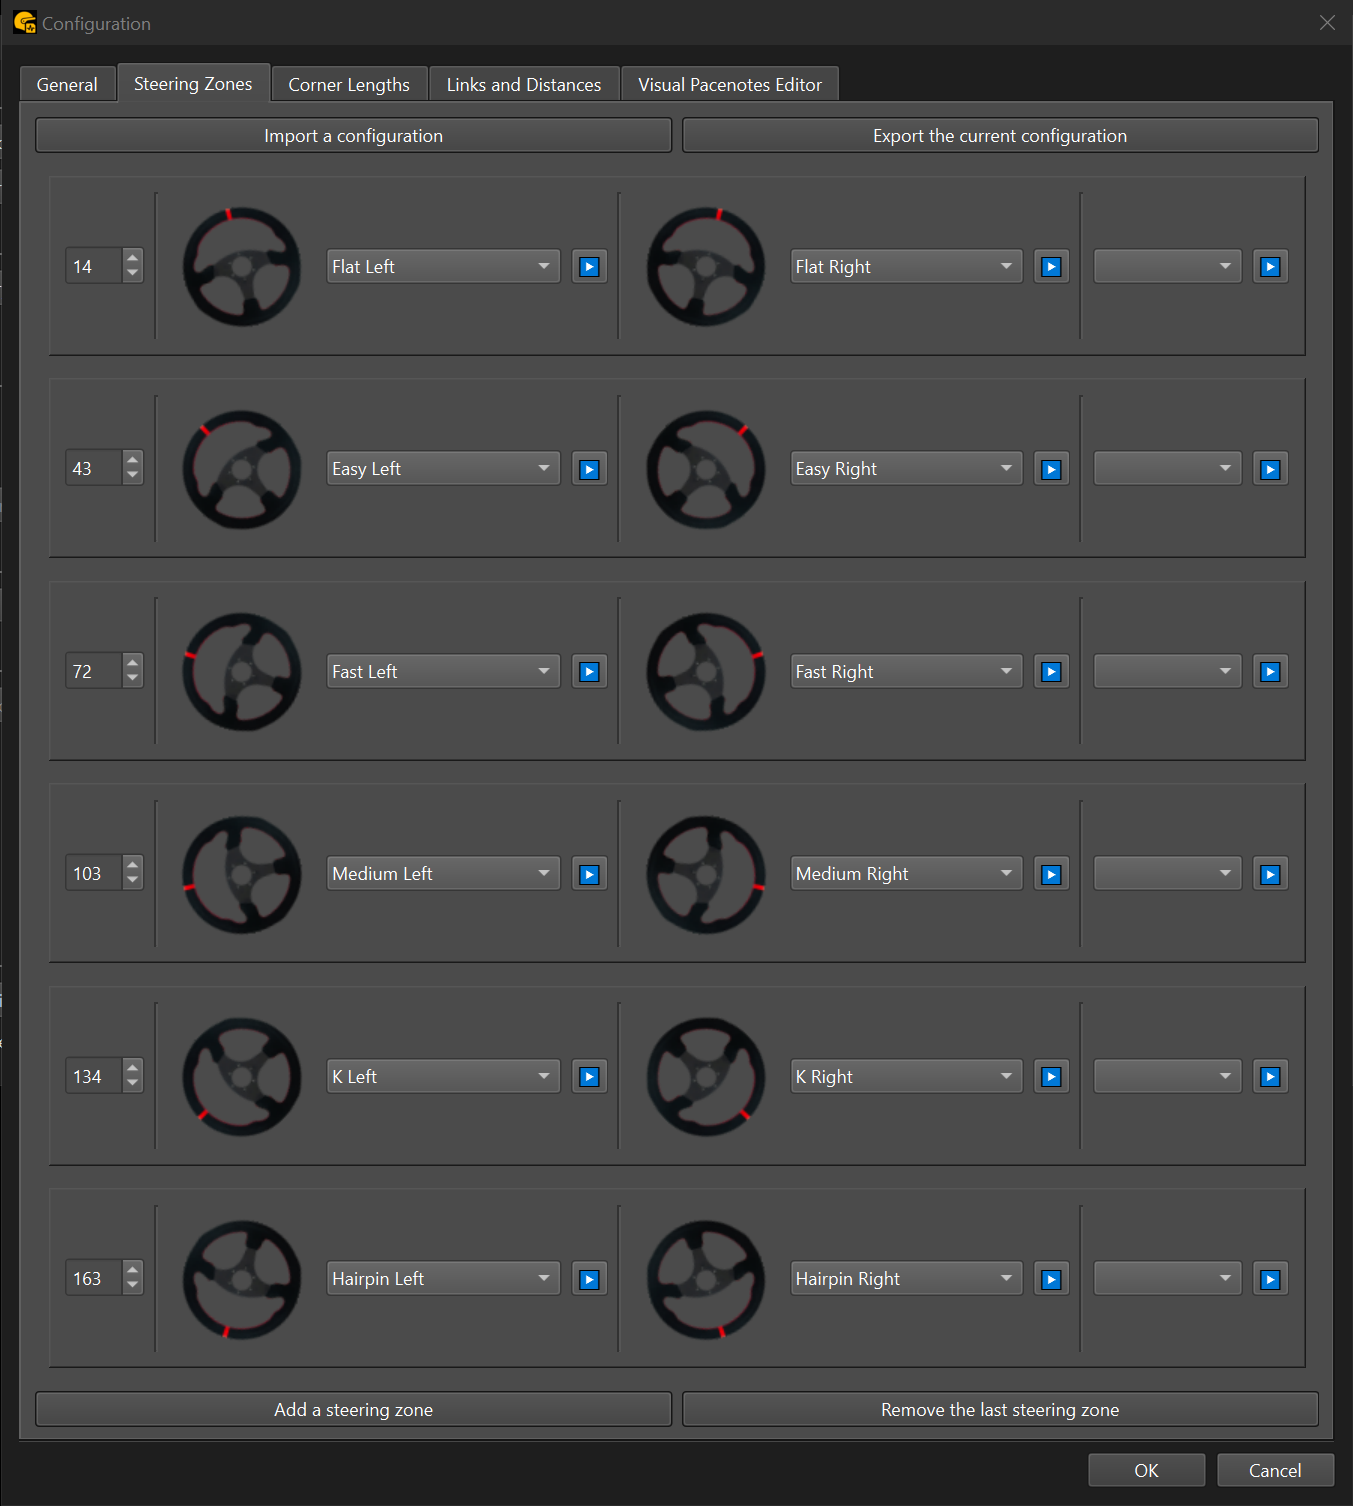This screenshot has width=1353, height=1506.
Task: Click the Flat Right steering wheel image
Action: tap(705, 267)
